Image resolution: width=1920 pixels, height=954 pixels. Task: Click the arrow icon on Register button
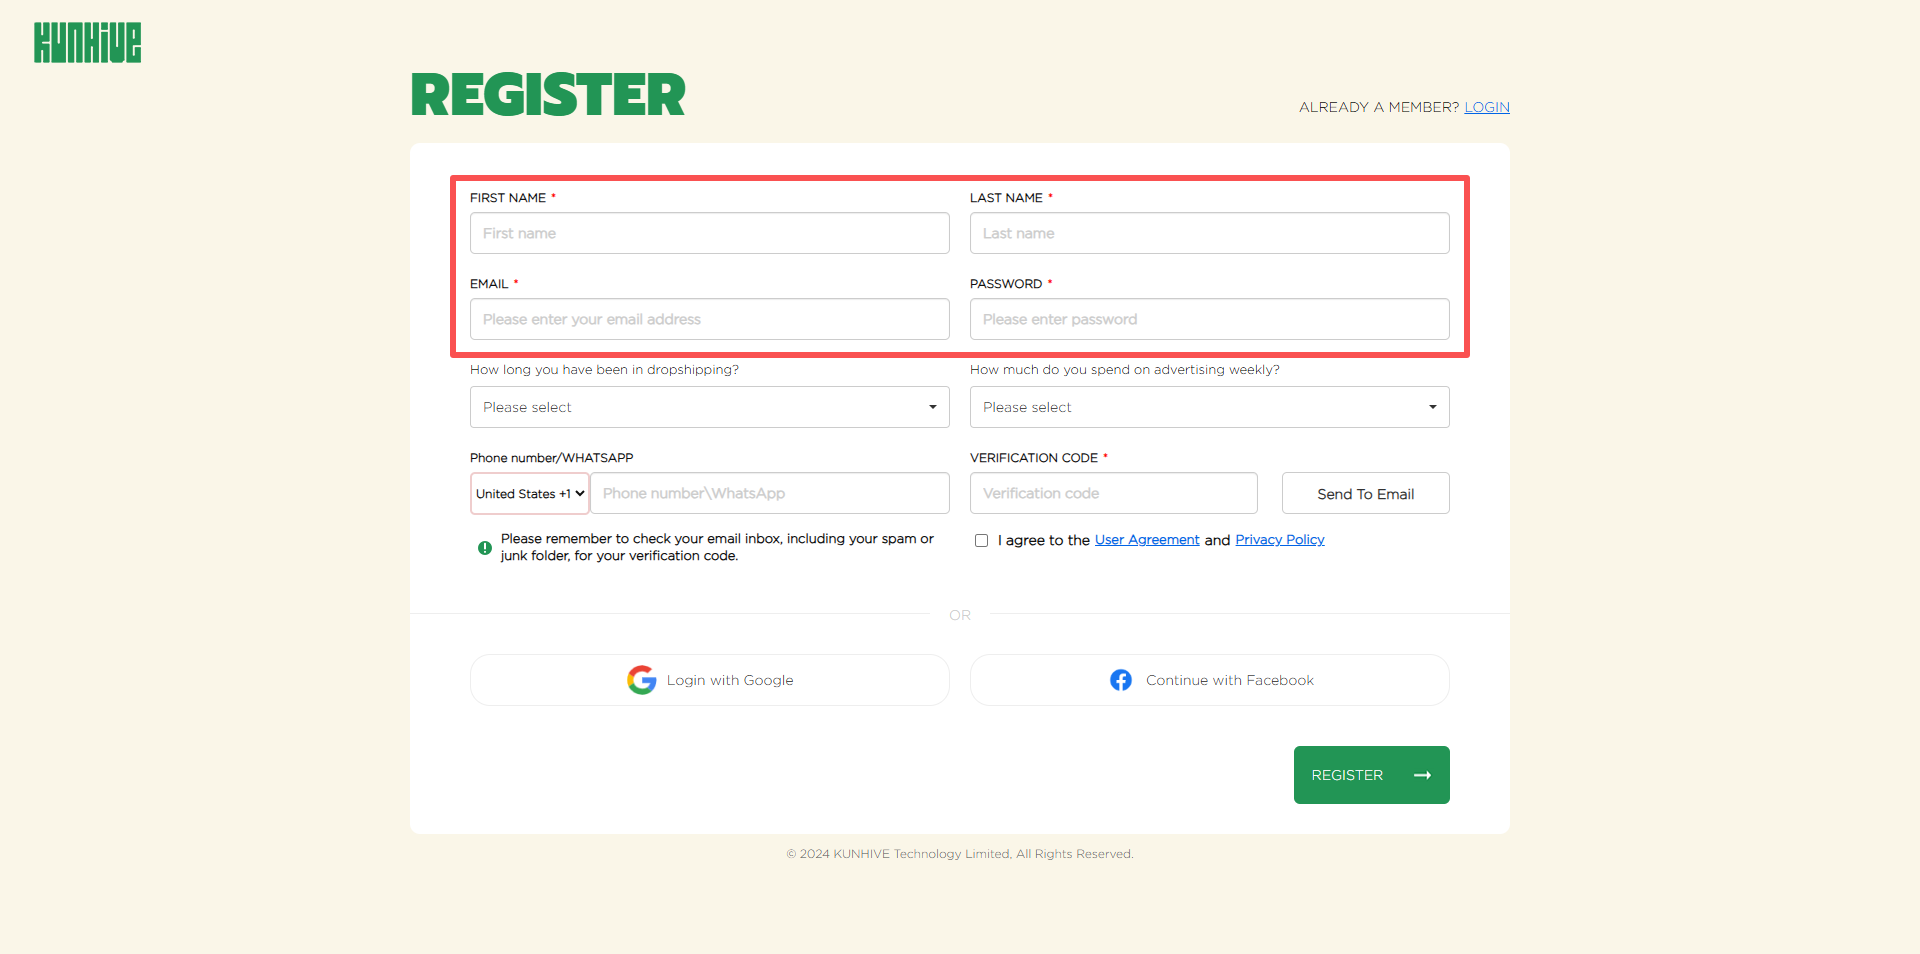(x=1422, y=775)
